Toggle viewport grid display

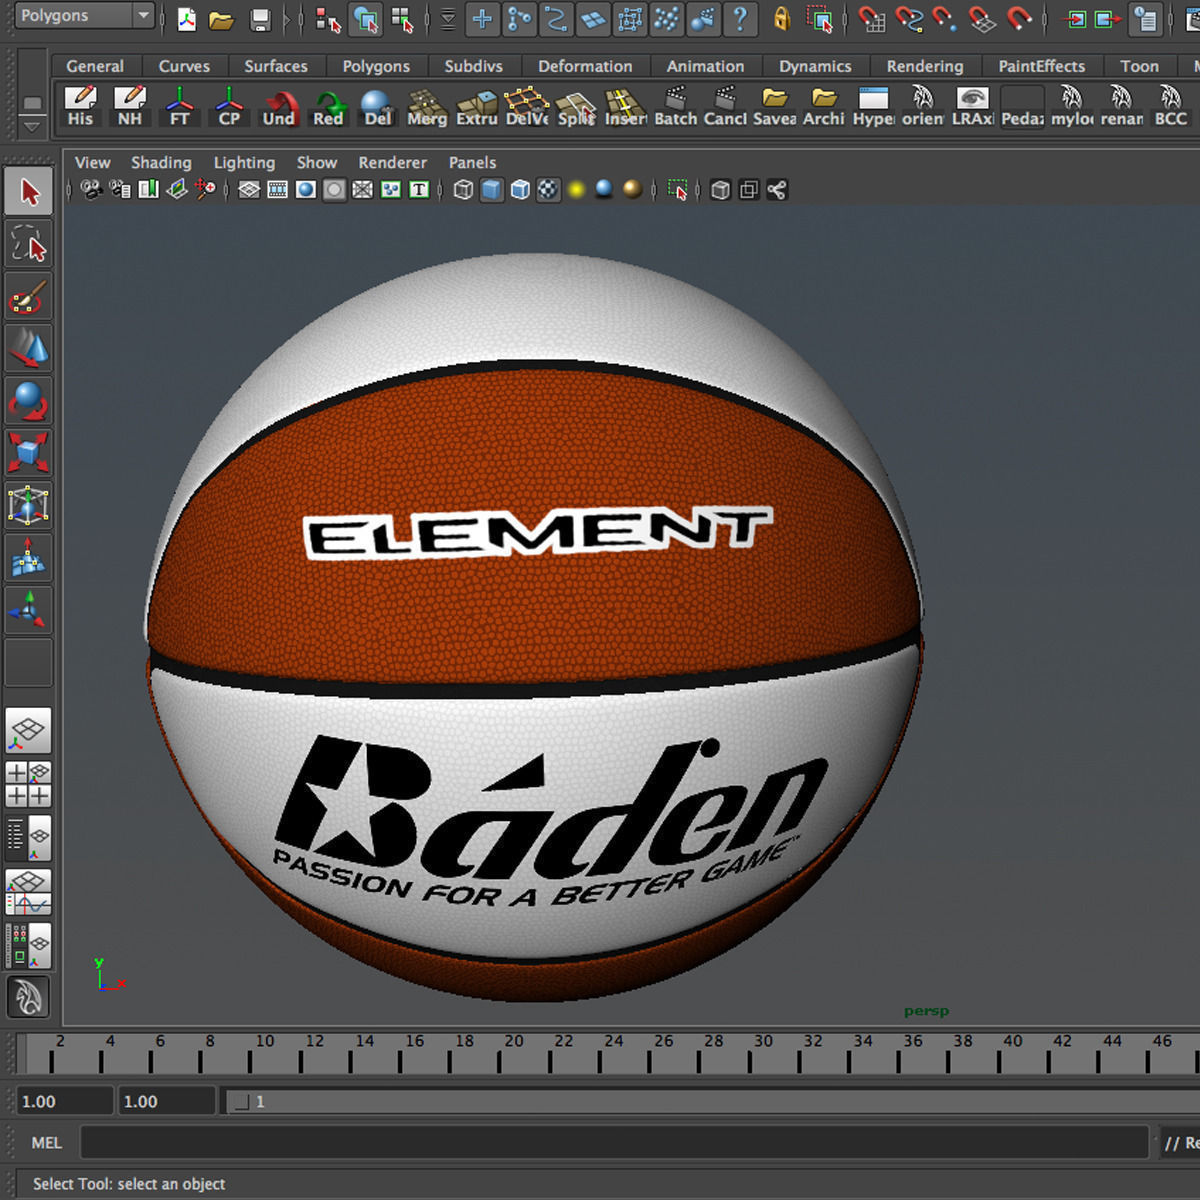click(249, 190)
